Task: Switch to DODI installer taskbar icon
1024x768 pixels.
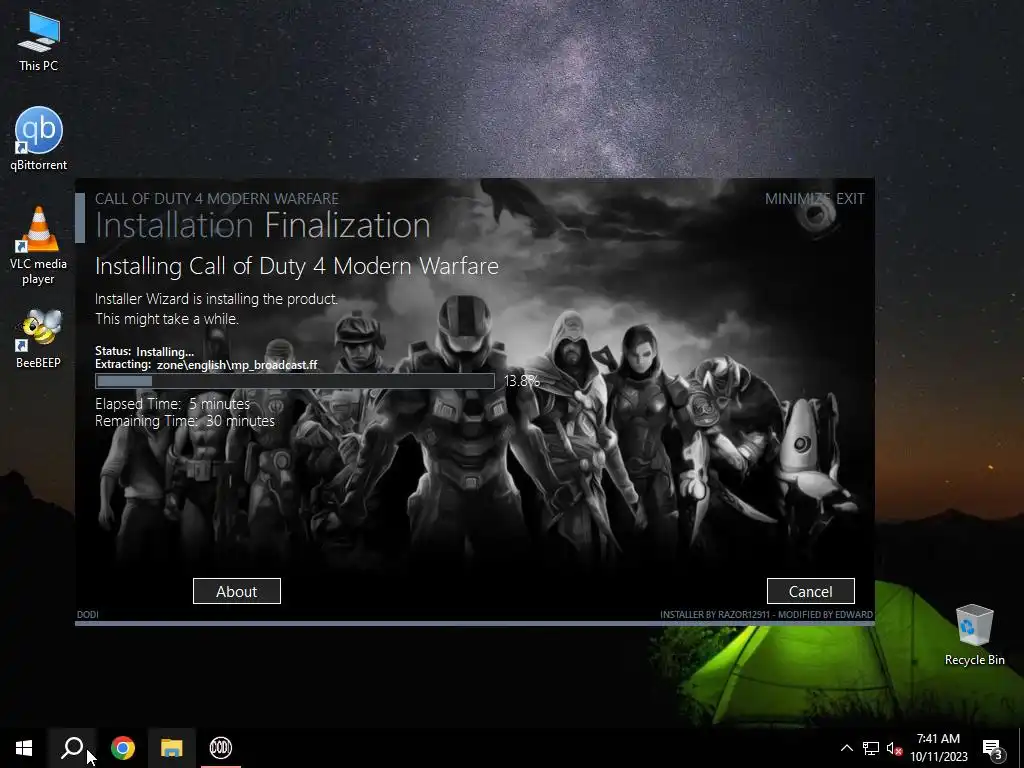Action: pyautogui.click(x=221, y=748)
